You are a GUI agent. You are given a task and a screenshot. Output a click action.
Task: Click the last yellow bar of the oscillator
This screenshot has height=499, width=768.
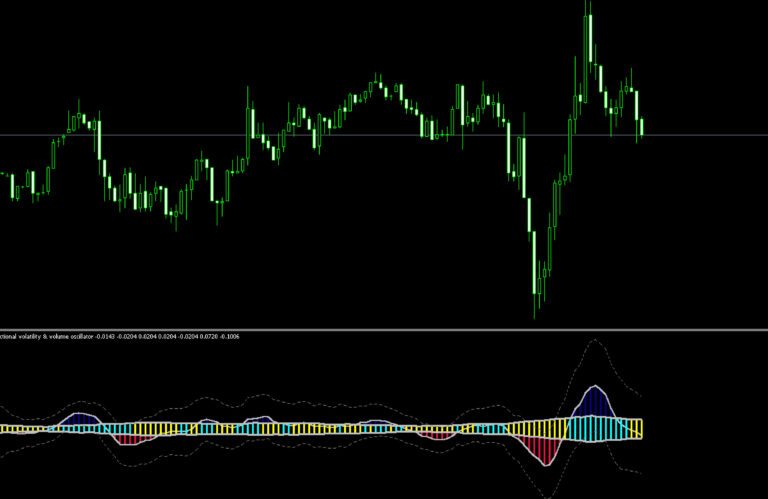(639, 429)
